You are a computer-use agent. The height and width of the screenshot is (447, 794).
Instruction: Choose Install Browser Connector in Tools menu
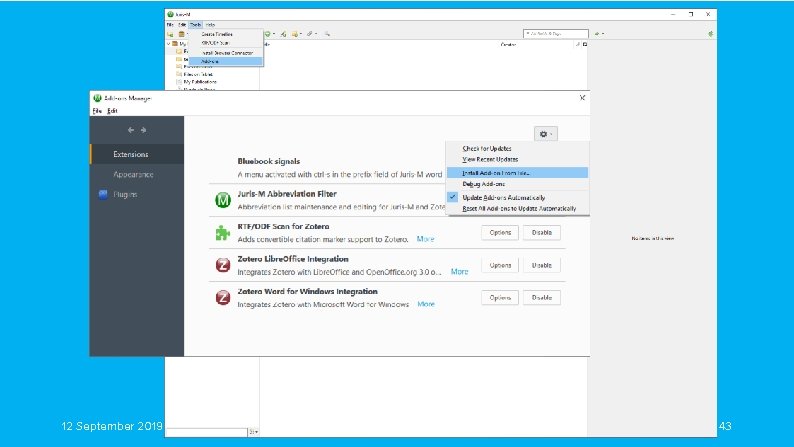tap(226, 53)
